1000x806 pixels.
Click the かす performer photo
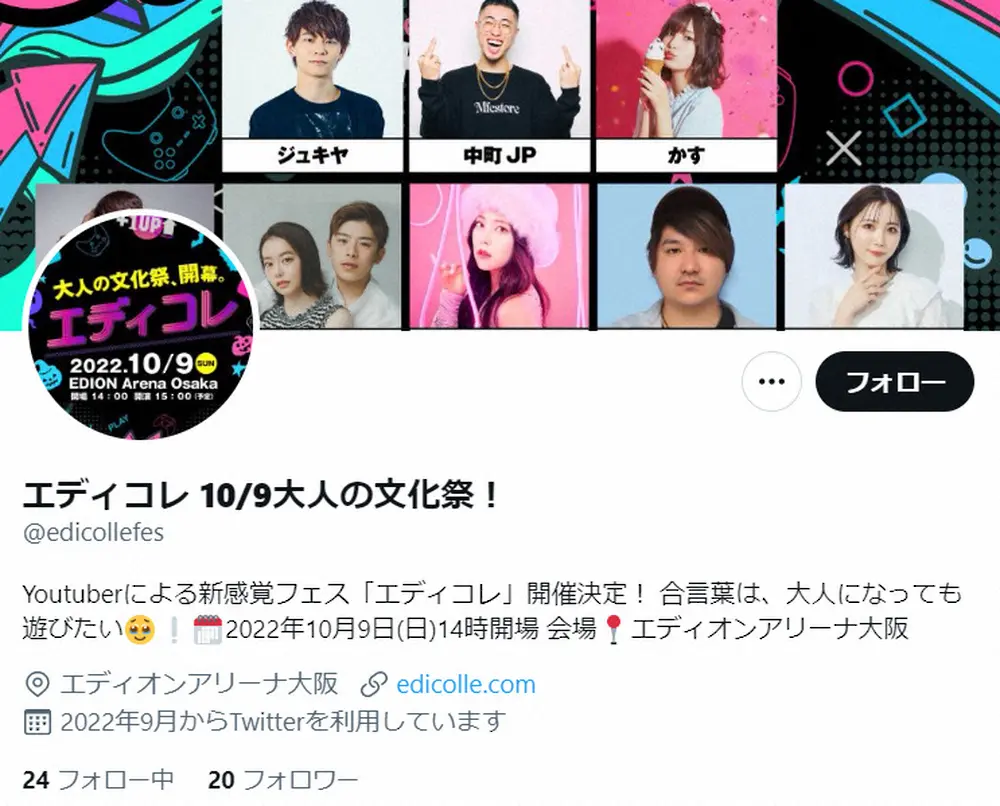point(686,69)
